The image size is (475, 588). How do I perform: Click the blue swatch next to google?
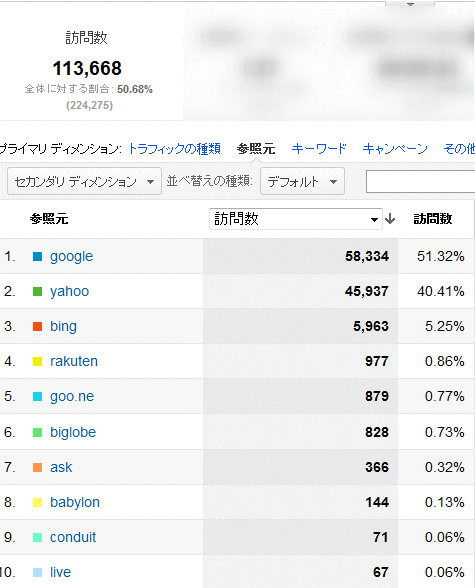tap(37, 256)
